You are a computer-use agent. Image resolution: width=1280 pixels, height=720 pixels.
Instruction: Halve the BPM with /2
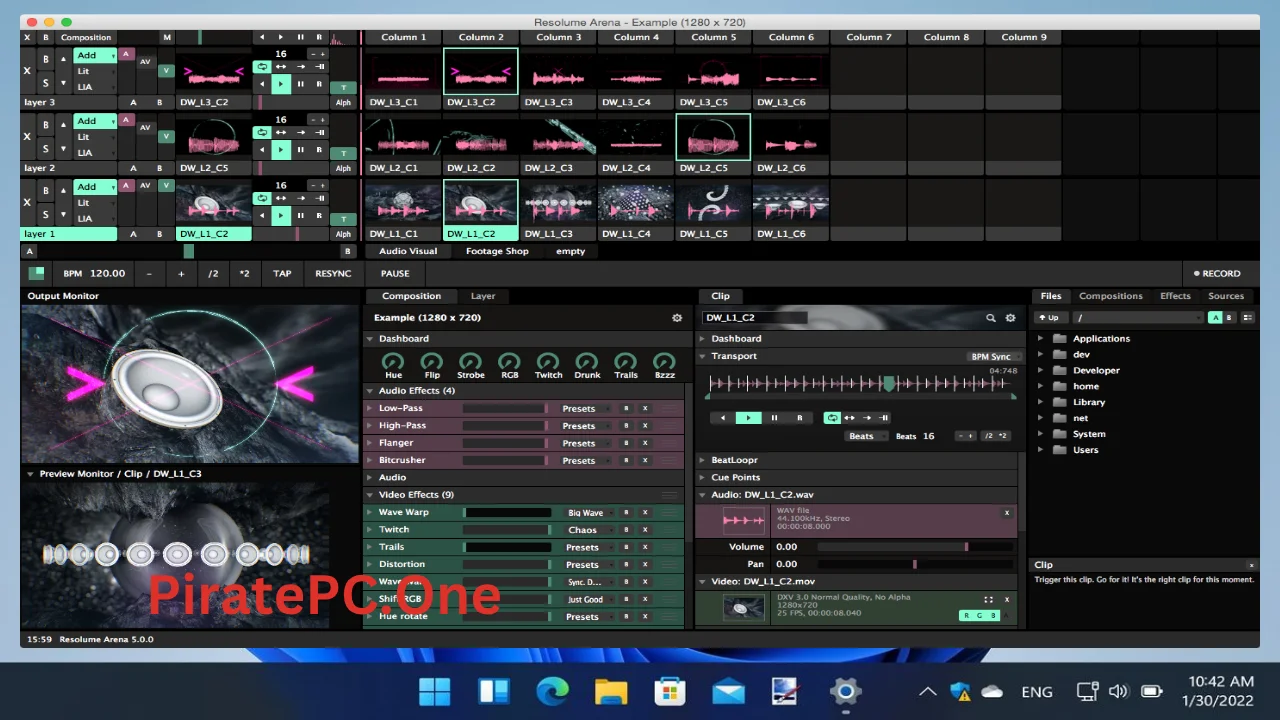[213, 273]
